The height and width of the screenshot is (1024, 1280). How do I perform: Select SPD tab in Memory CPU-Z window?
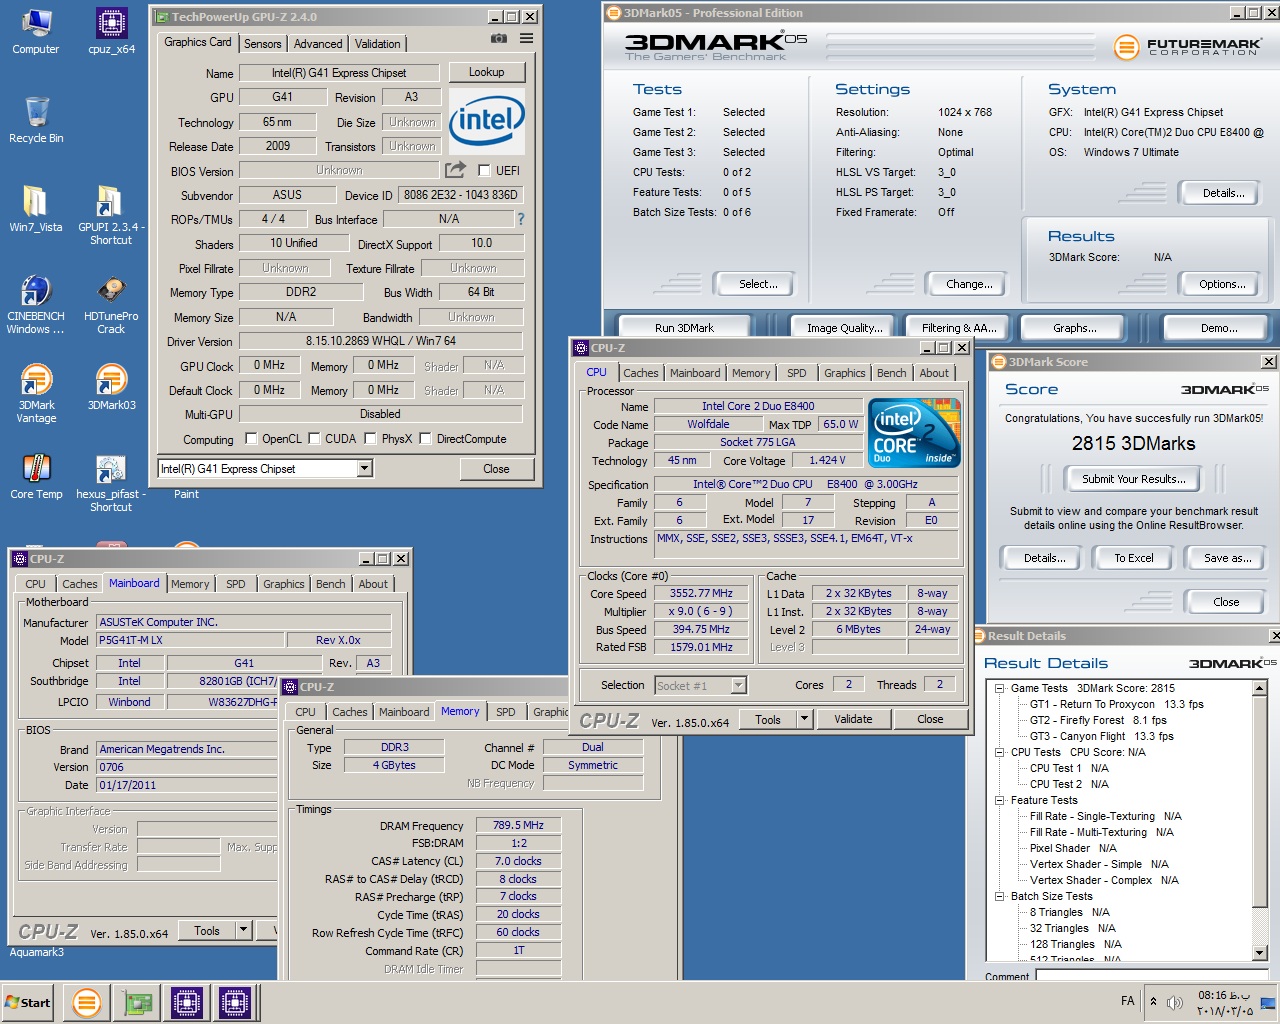506,712
